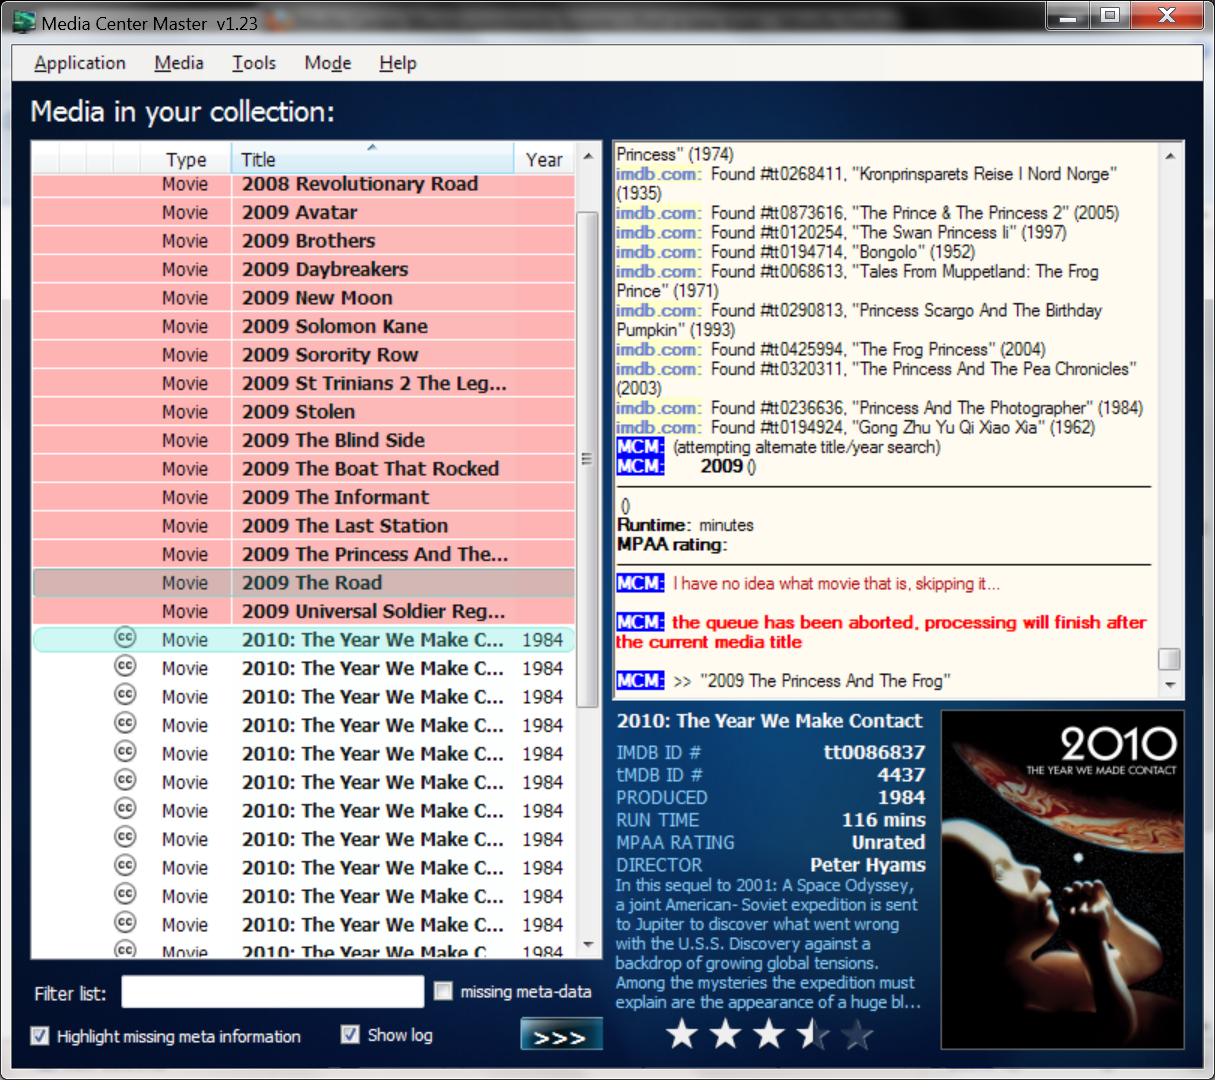
Task: Click the log panel scrollbar thumb
Action: pos(1169,659)
